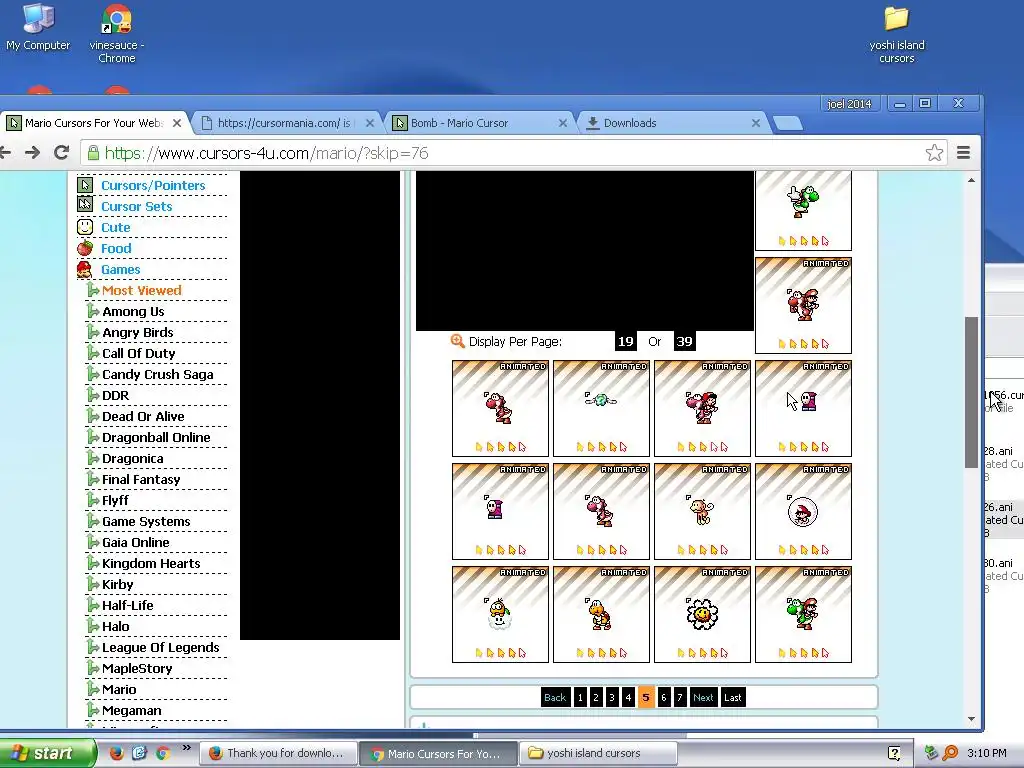Reload the current page
Image resolution: width=1024 pixels, height=768 pixels.
pos(61,153)
